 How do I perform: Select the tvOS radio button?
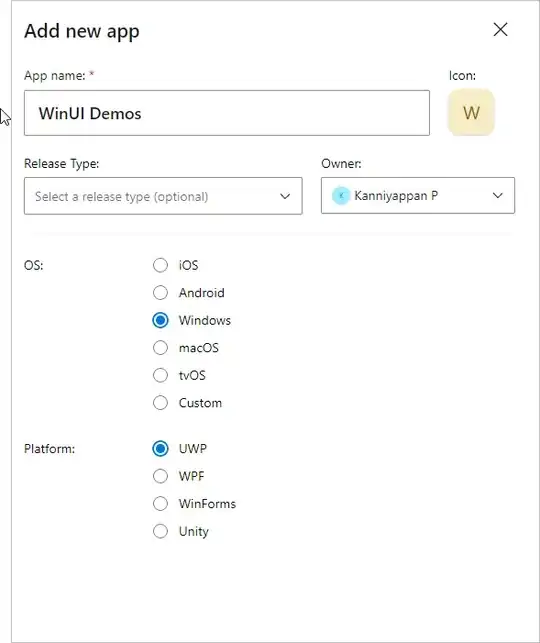click(x=160, y=375)
